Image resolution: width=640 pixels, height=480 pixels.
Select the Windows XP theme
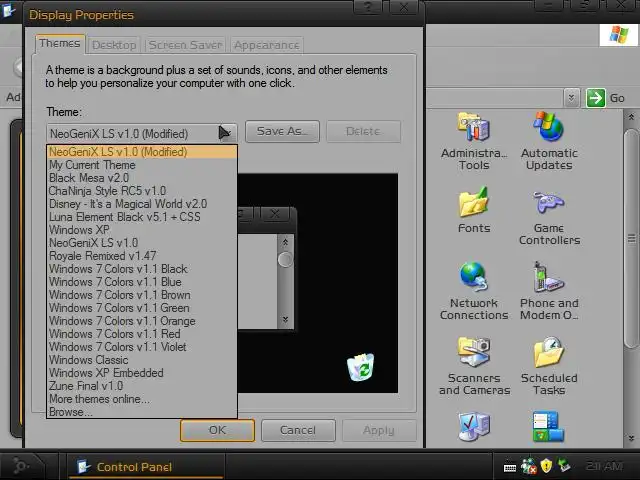tap(142, 230)
